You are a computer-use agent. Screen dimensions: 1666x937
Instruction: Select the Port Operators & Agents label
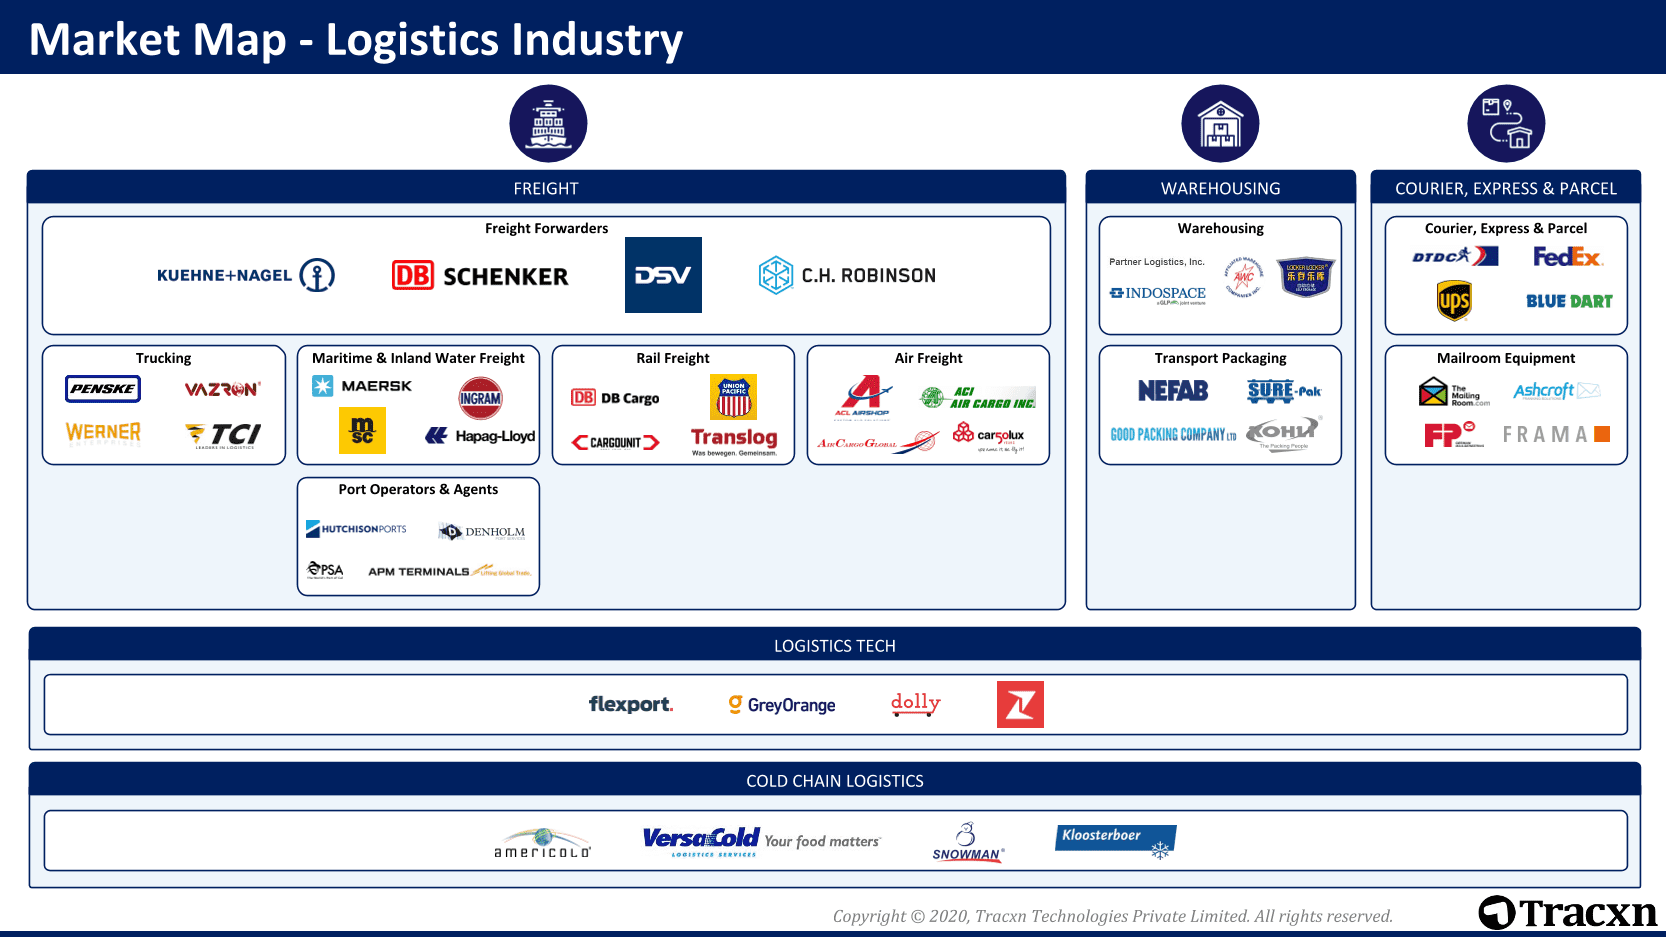point(418,489)
